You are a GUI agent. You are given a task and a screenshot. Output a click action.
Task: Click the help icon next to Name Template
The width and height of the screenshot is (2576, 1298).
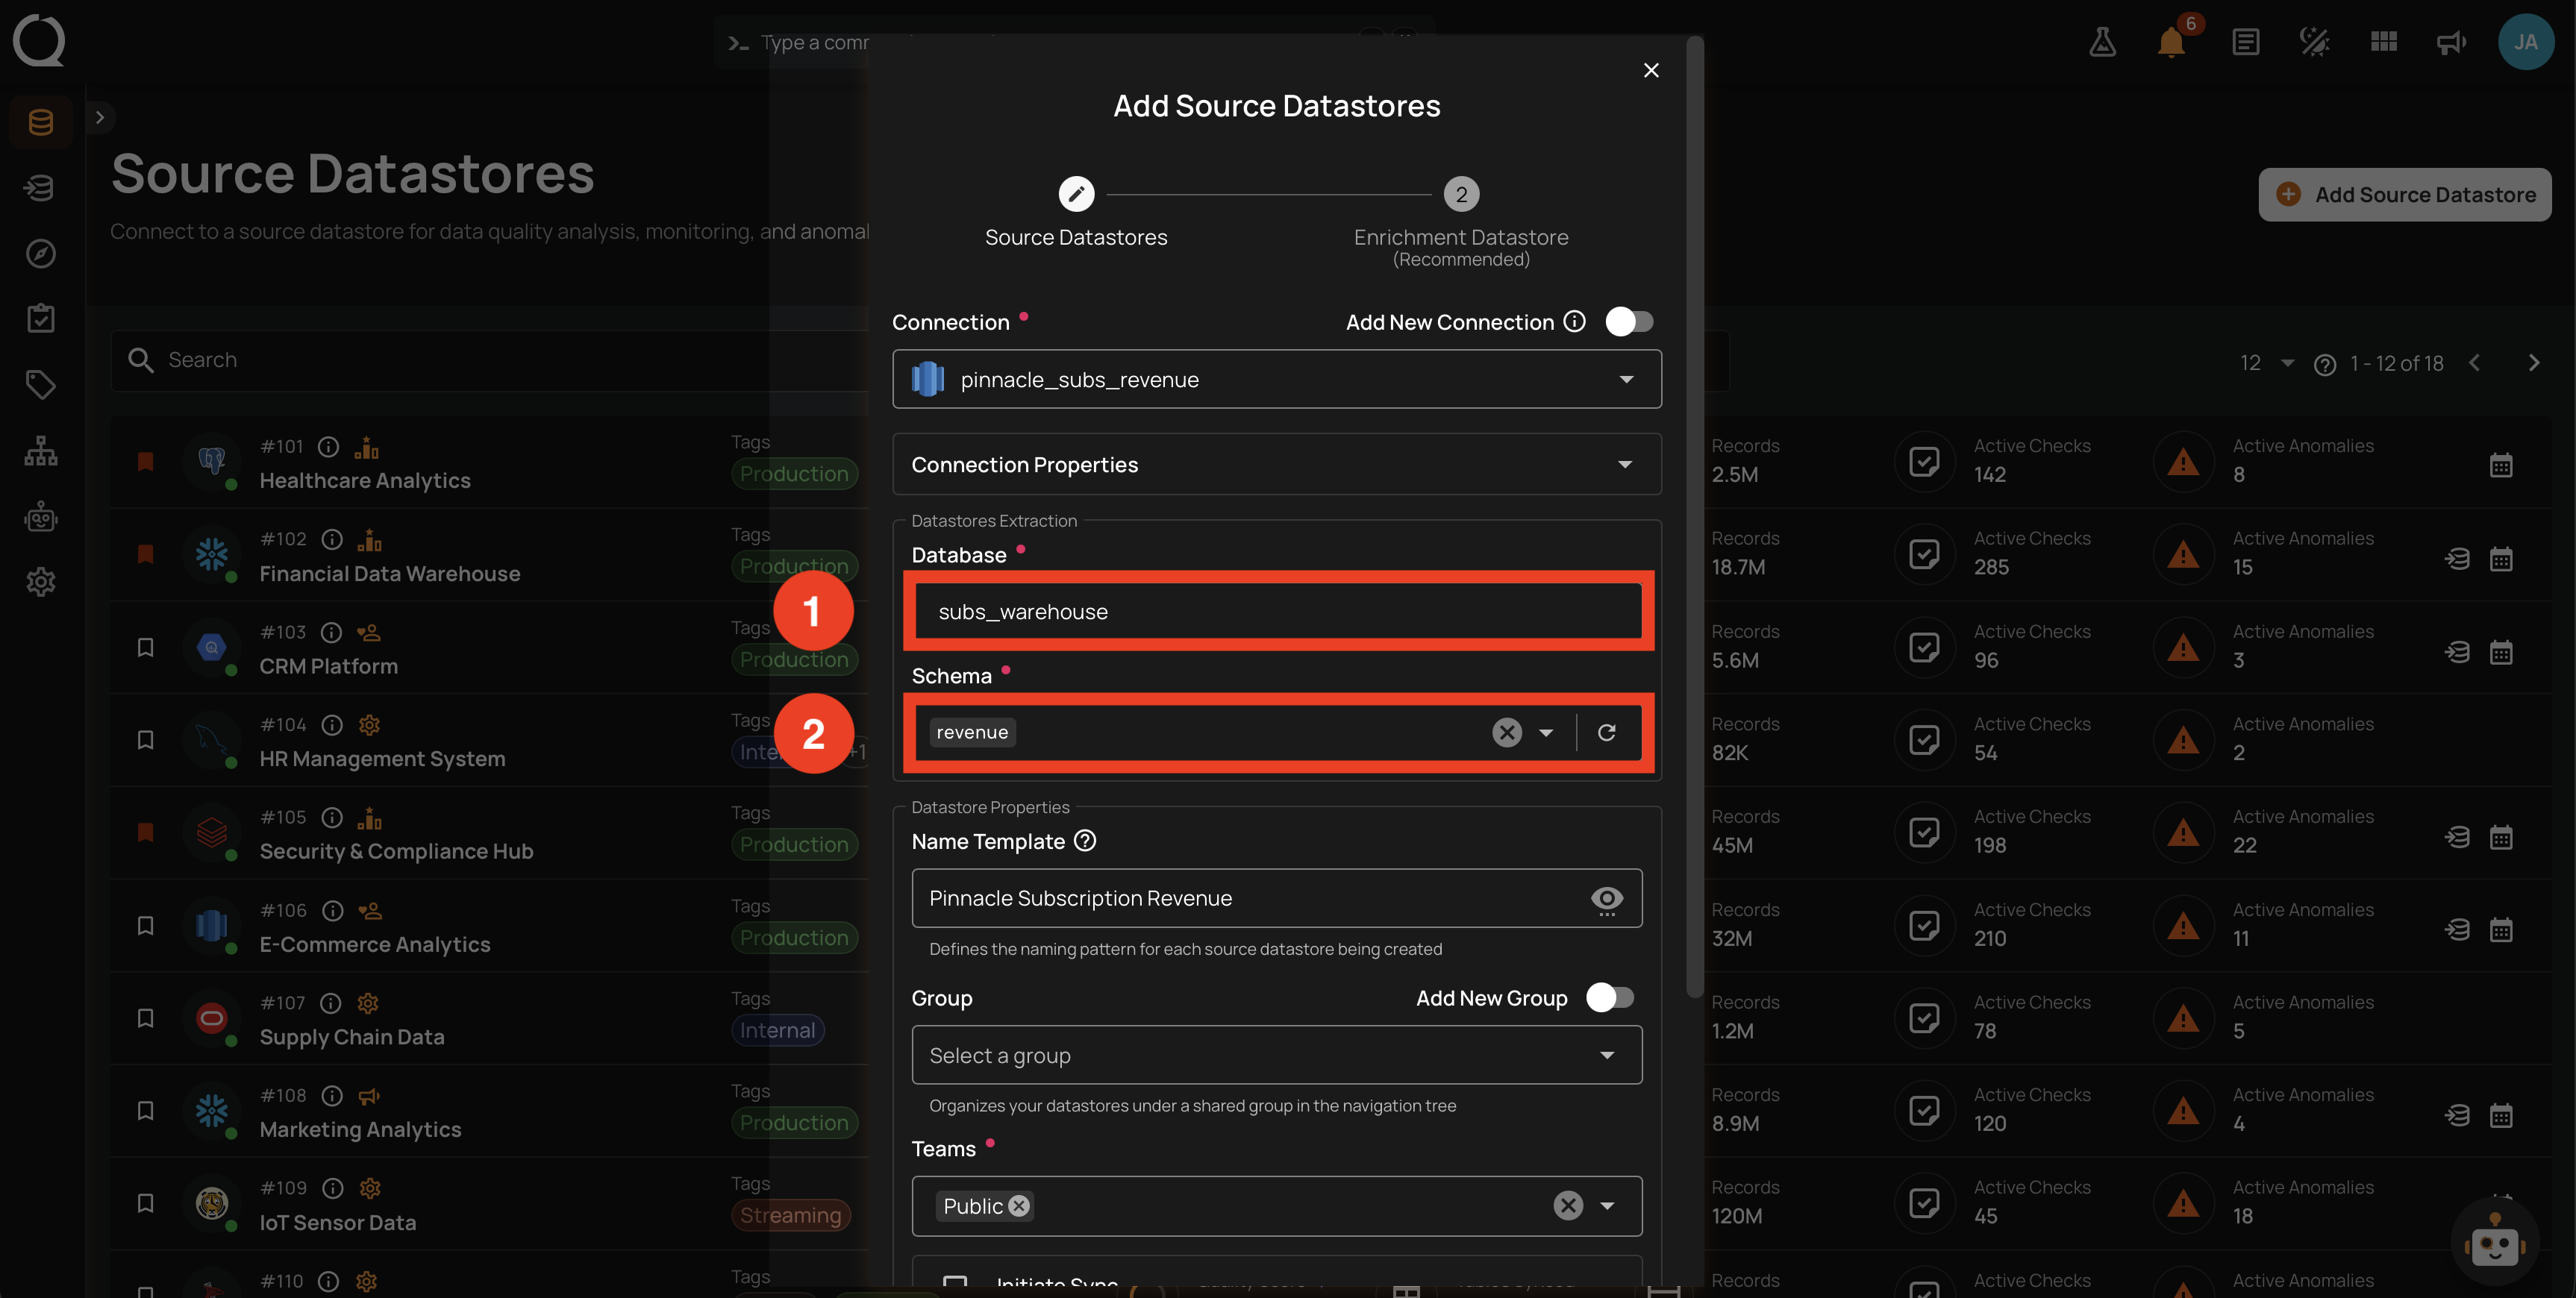click(1085, 841)
